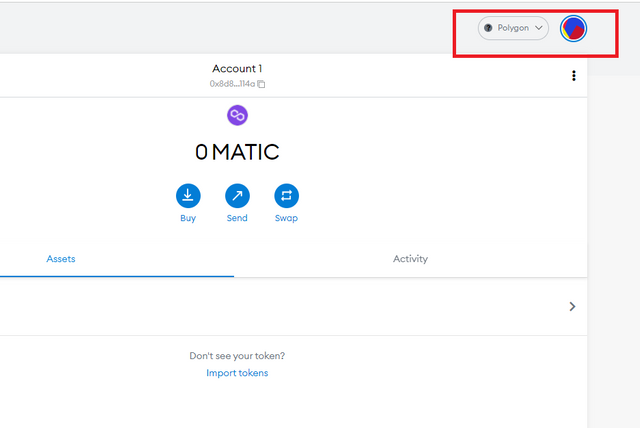Viewport: 640px width, 428px height.
Task: Expand the asset row chevron arrow
Action: [x=572, y=306]
